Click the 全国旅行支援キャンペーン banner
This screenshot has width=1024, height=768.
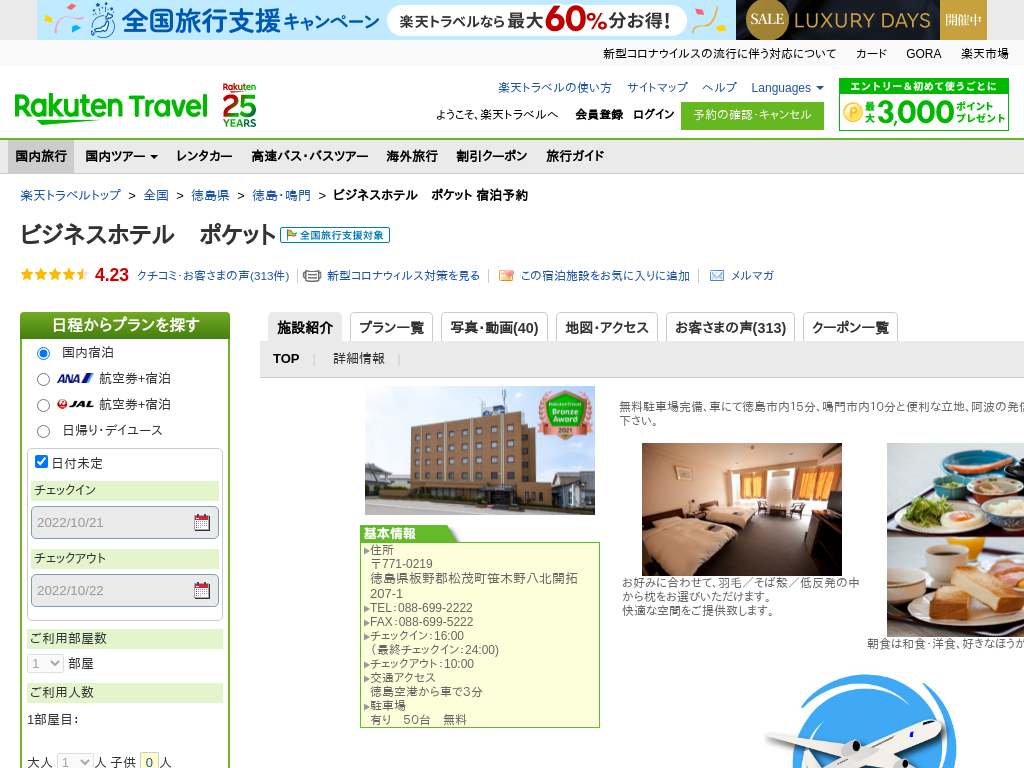coord(387,20)
